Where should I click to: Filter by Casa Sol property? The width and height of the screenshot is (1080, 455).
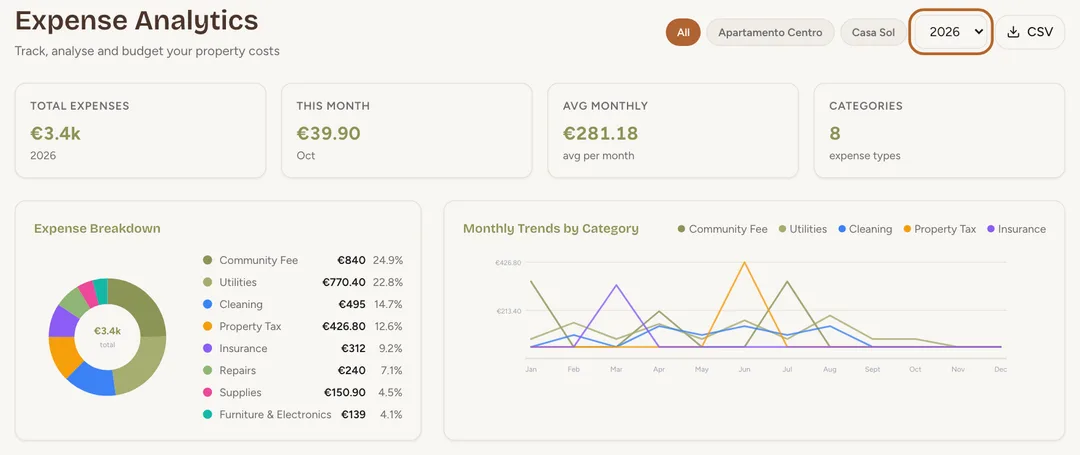[873, 32]
